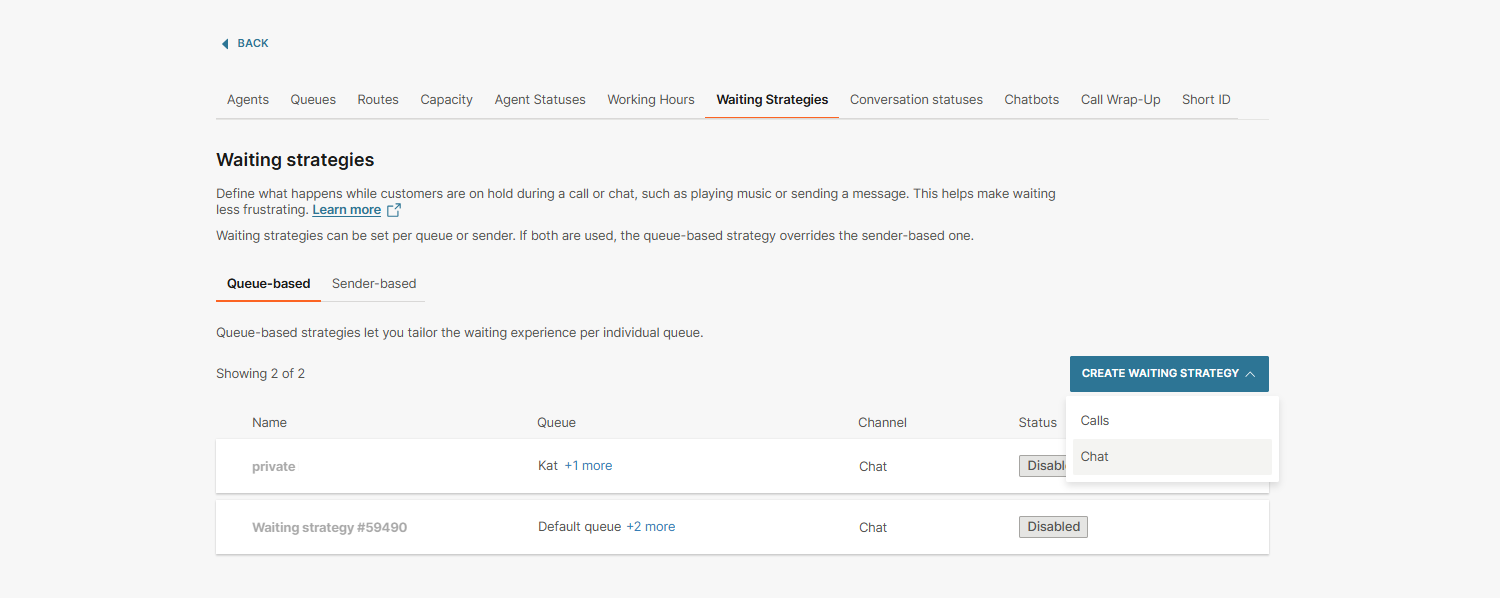Open Waiting strategy #59490

click(x=329, y=528)
